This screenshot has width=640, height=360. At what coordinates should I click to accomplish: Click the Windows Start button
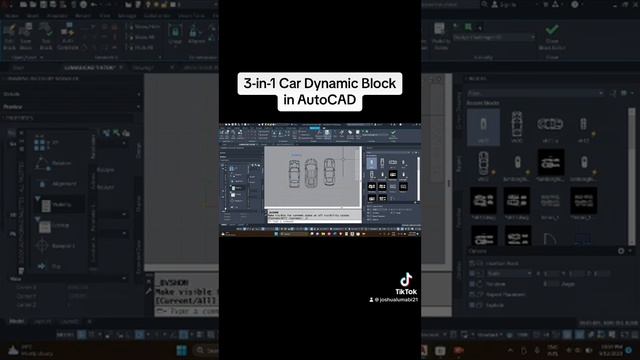182,350
